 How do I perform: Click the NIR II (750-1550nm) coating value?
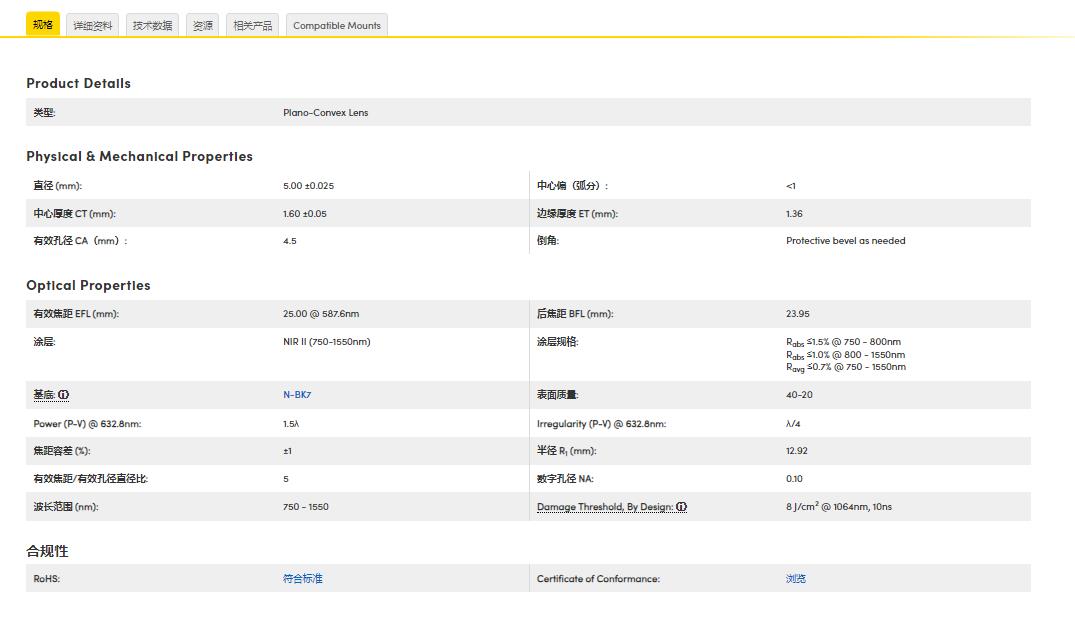[x=326, y=342]
